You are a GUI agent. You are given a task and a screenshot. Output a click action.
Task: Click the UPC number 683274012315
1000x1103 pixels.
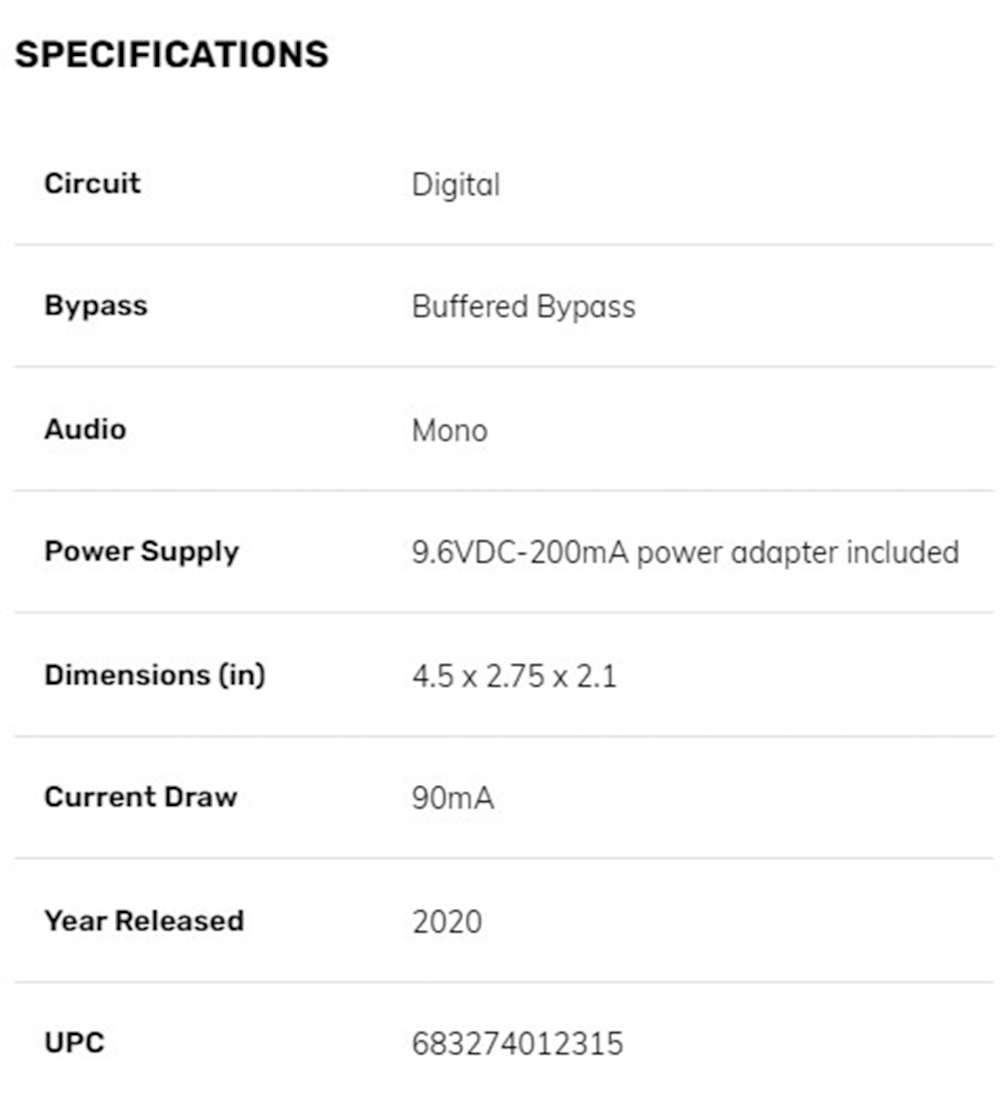518,1044
